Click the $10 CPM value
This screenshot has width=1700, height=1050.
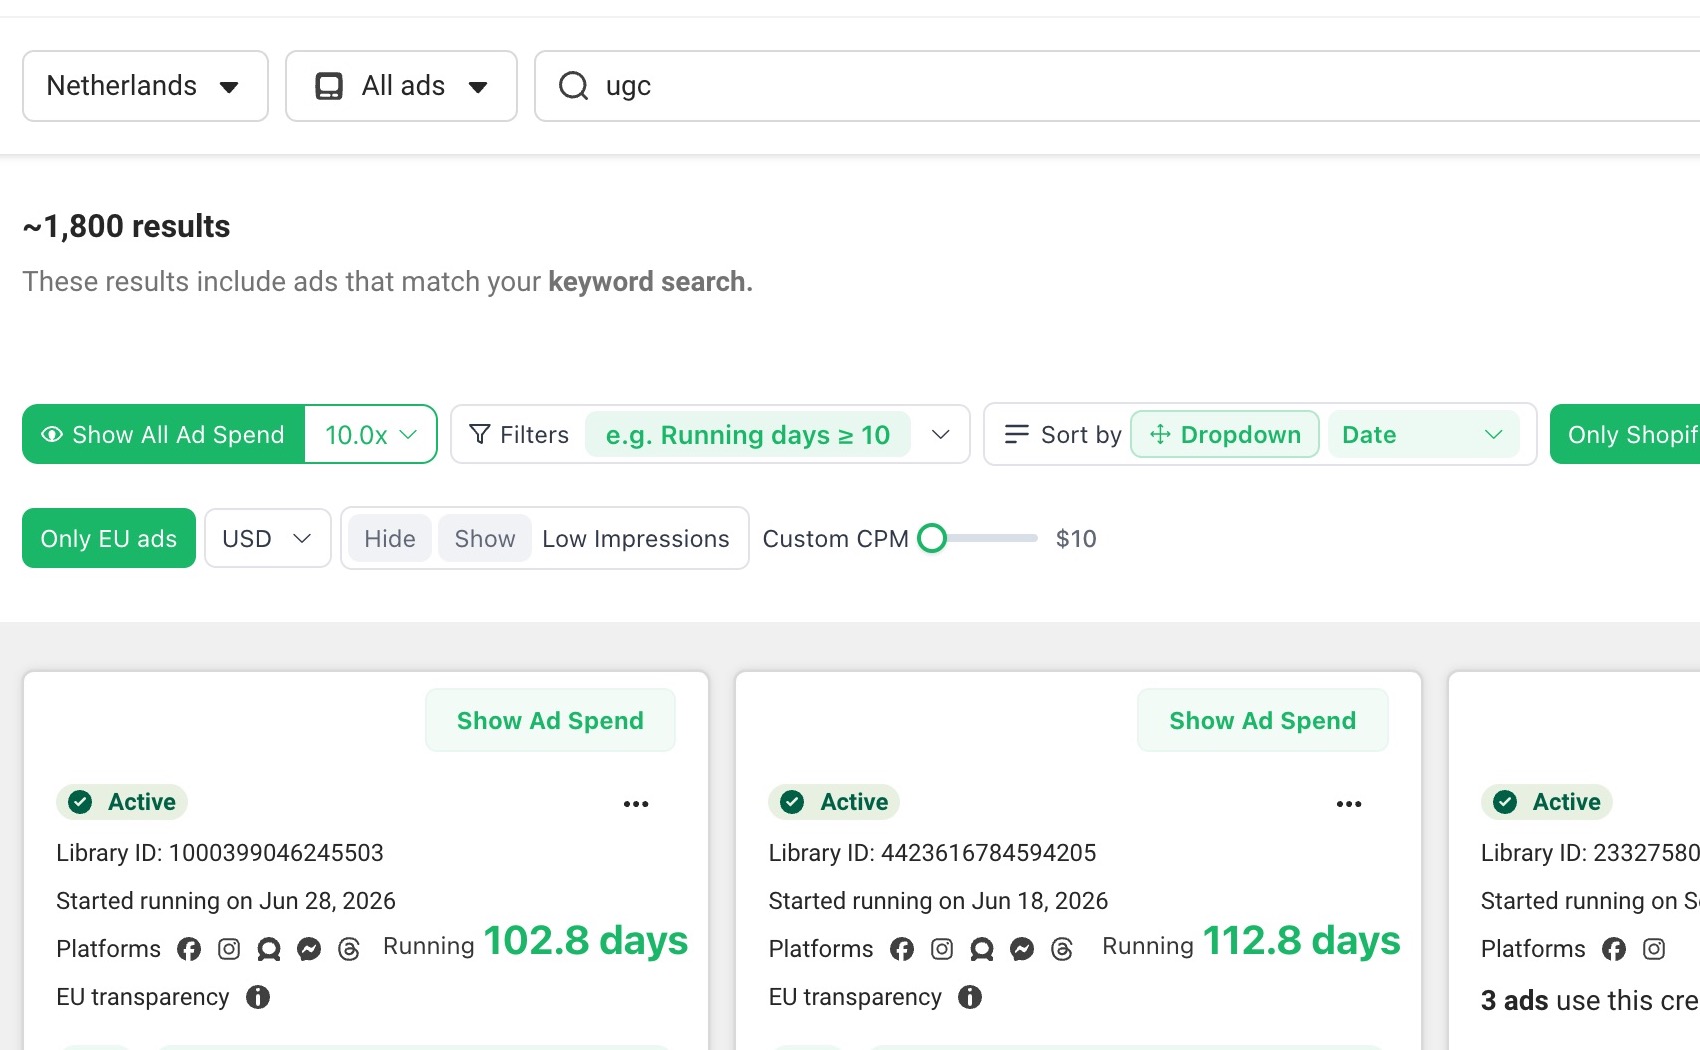point(1076,539)
